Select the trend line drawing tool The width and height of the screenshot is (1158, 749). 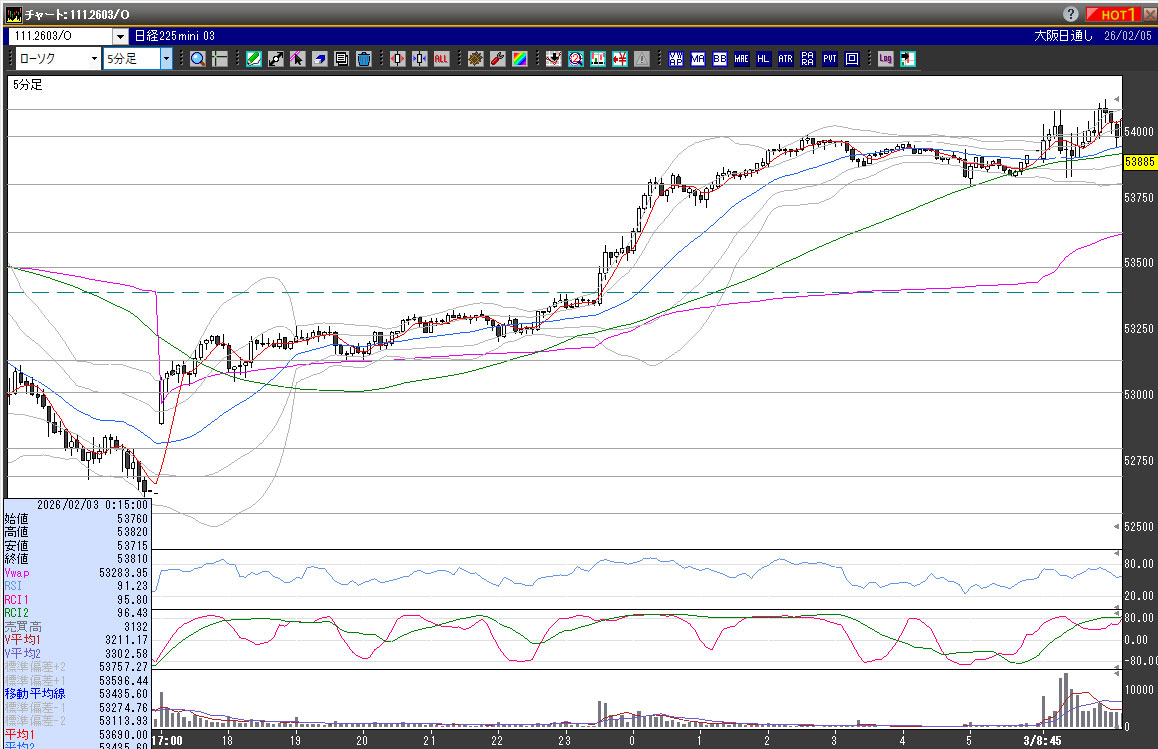click(x=275, y=59)
